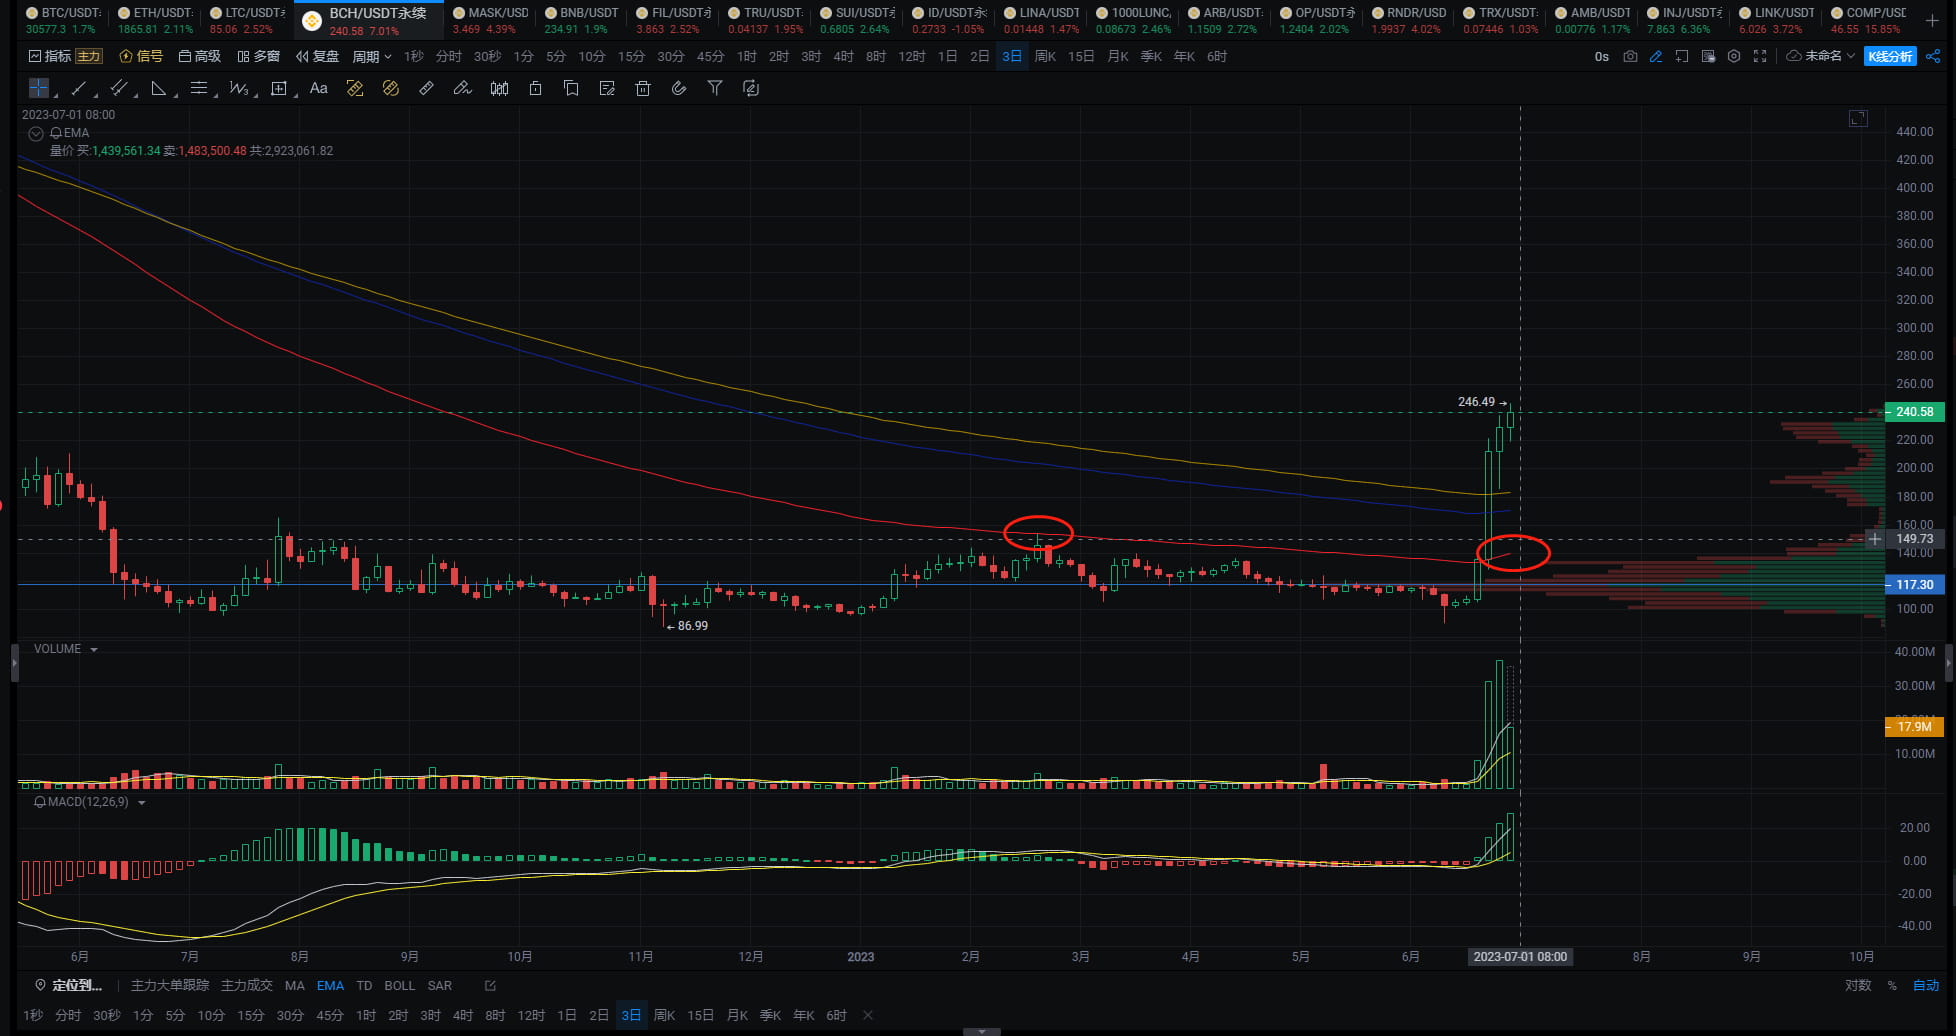Select the crosshair cursor tool
Viewport: 1956px width, 1036px height.
39,88
